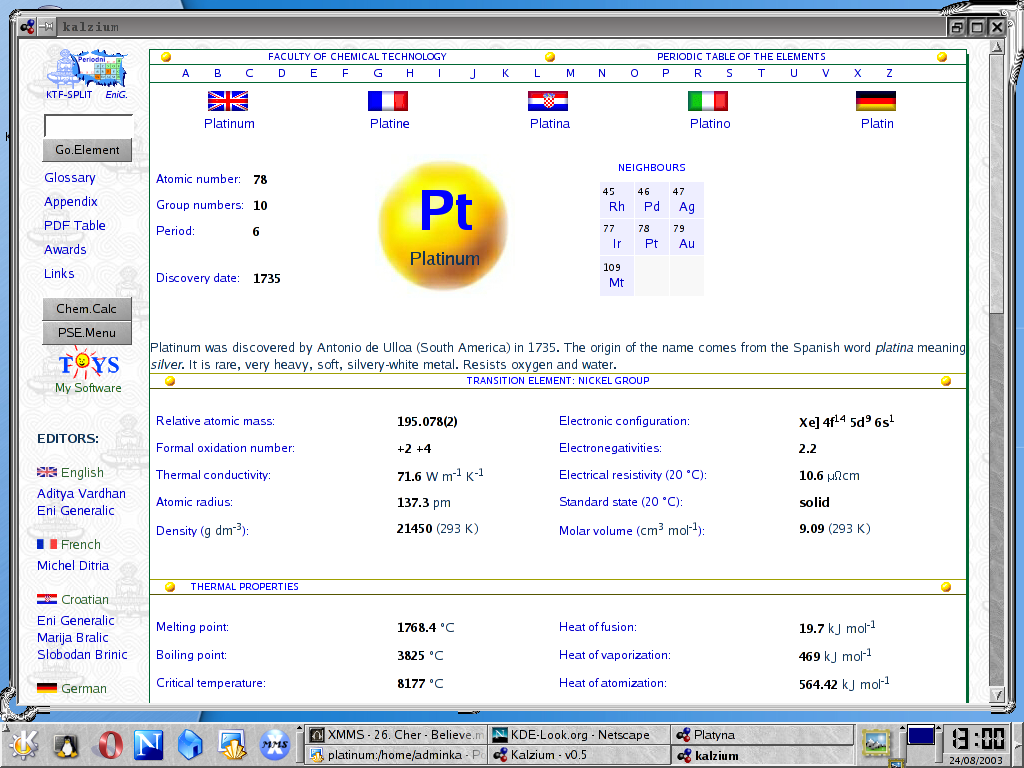Screen dimensions: 1024x768
Task: Click the Croatian flag above Platina
Action: (548, 101)
